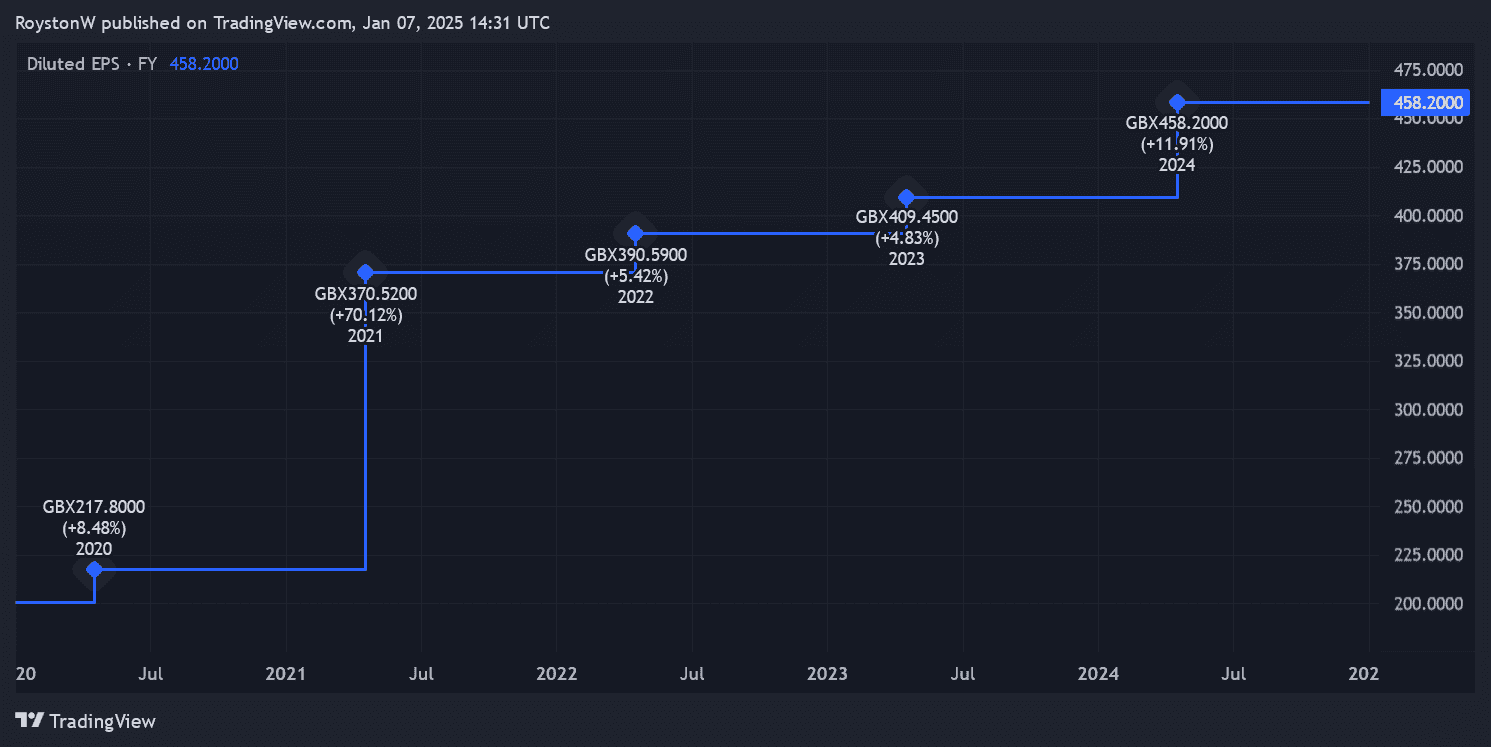Click the 2021 label on time axis
The height and width of the screenshot is (747, 1491).
286,674
